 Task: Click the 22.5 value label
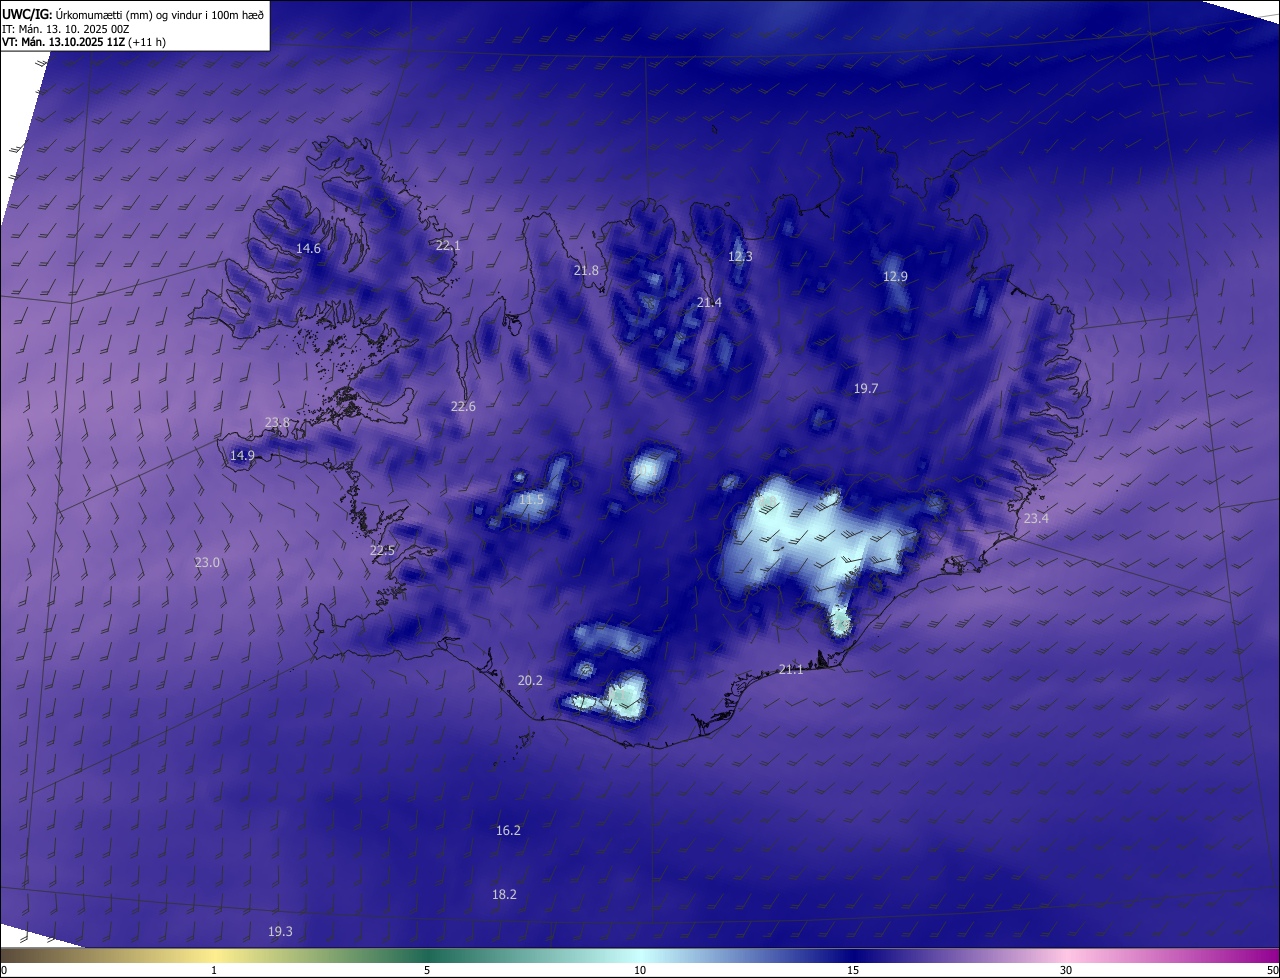coord(383,550)
